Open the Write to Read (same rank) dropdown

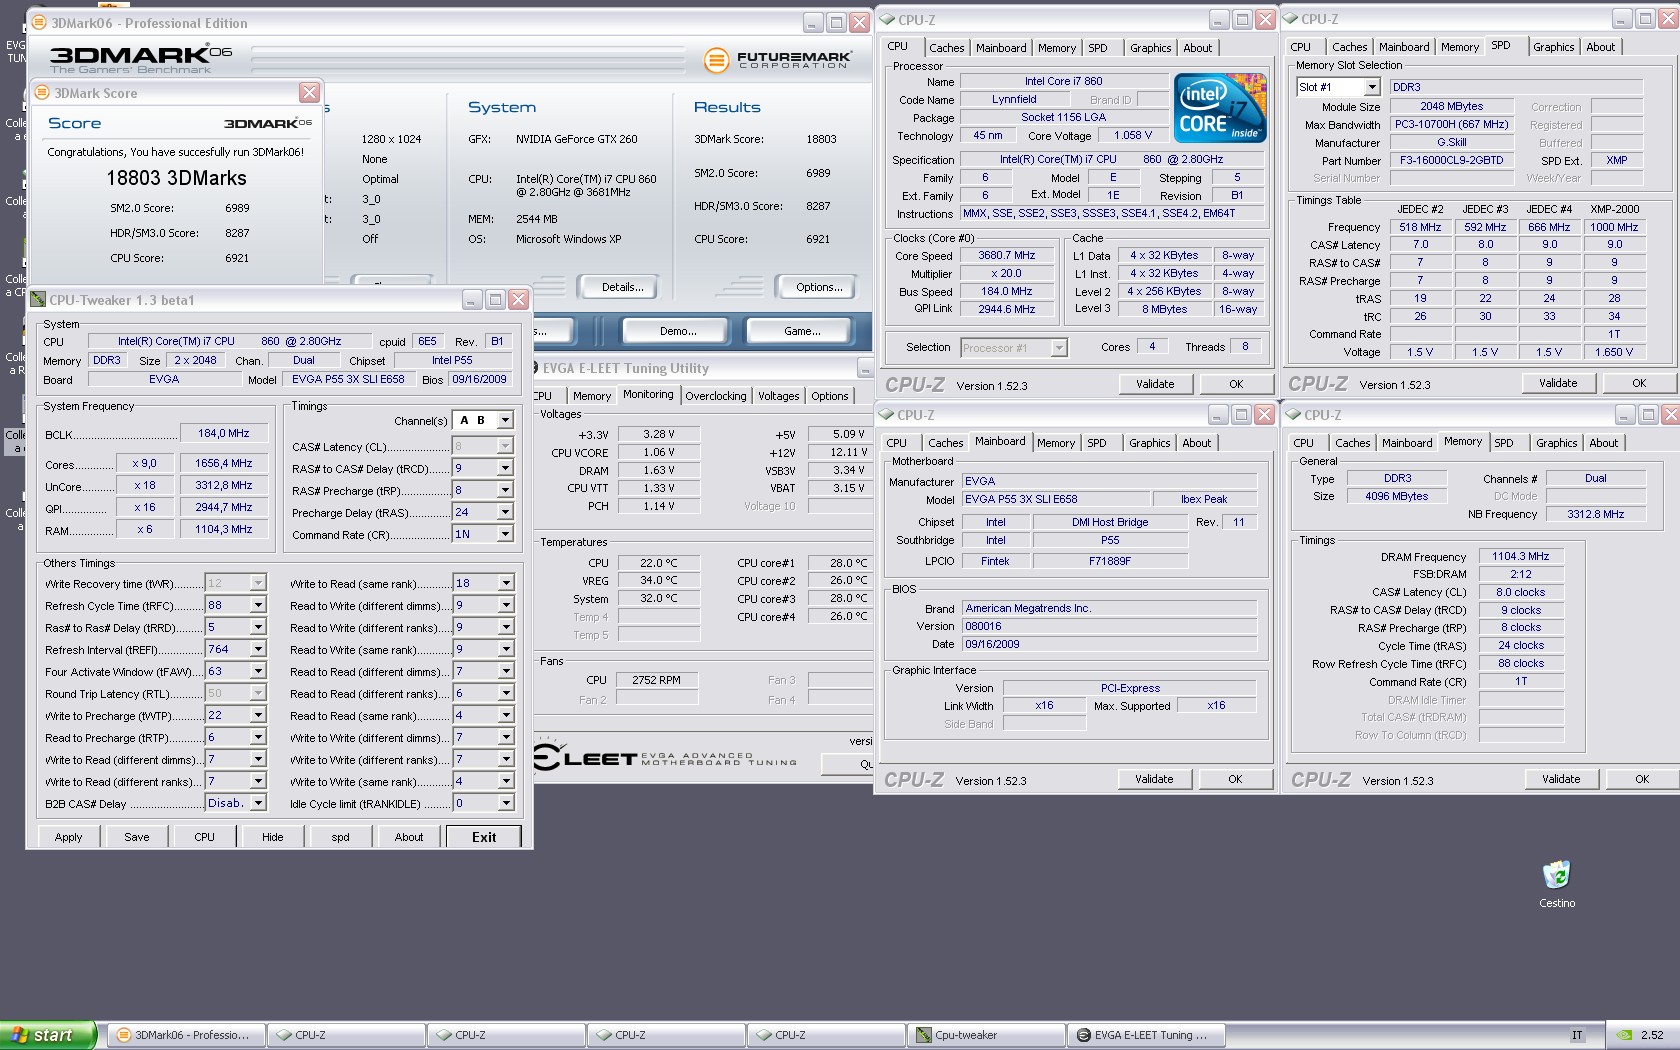(505, 583)
